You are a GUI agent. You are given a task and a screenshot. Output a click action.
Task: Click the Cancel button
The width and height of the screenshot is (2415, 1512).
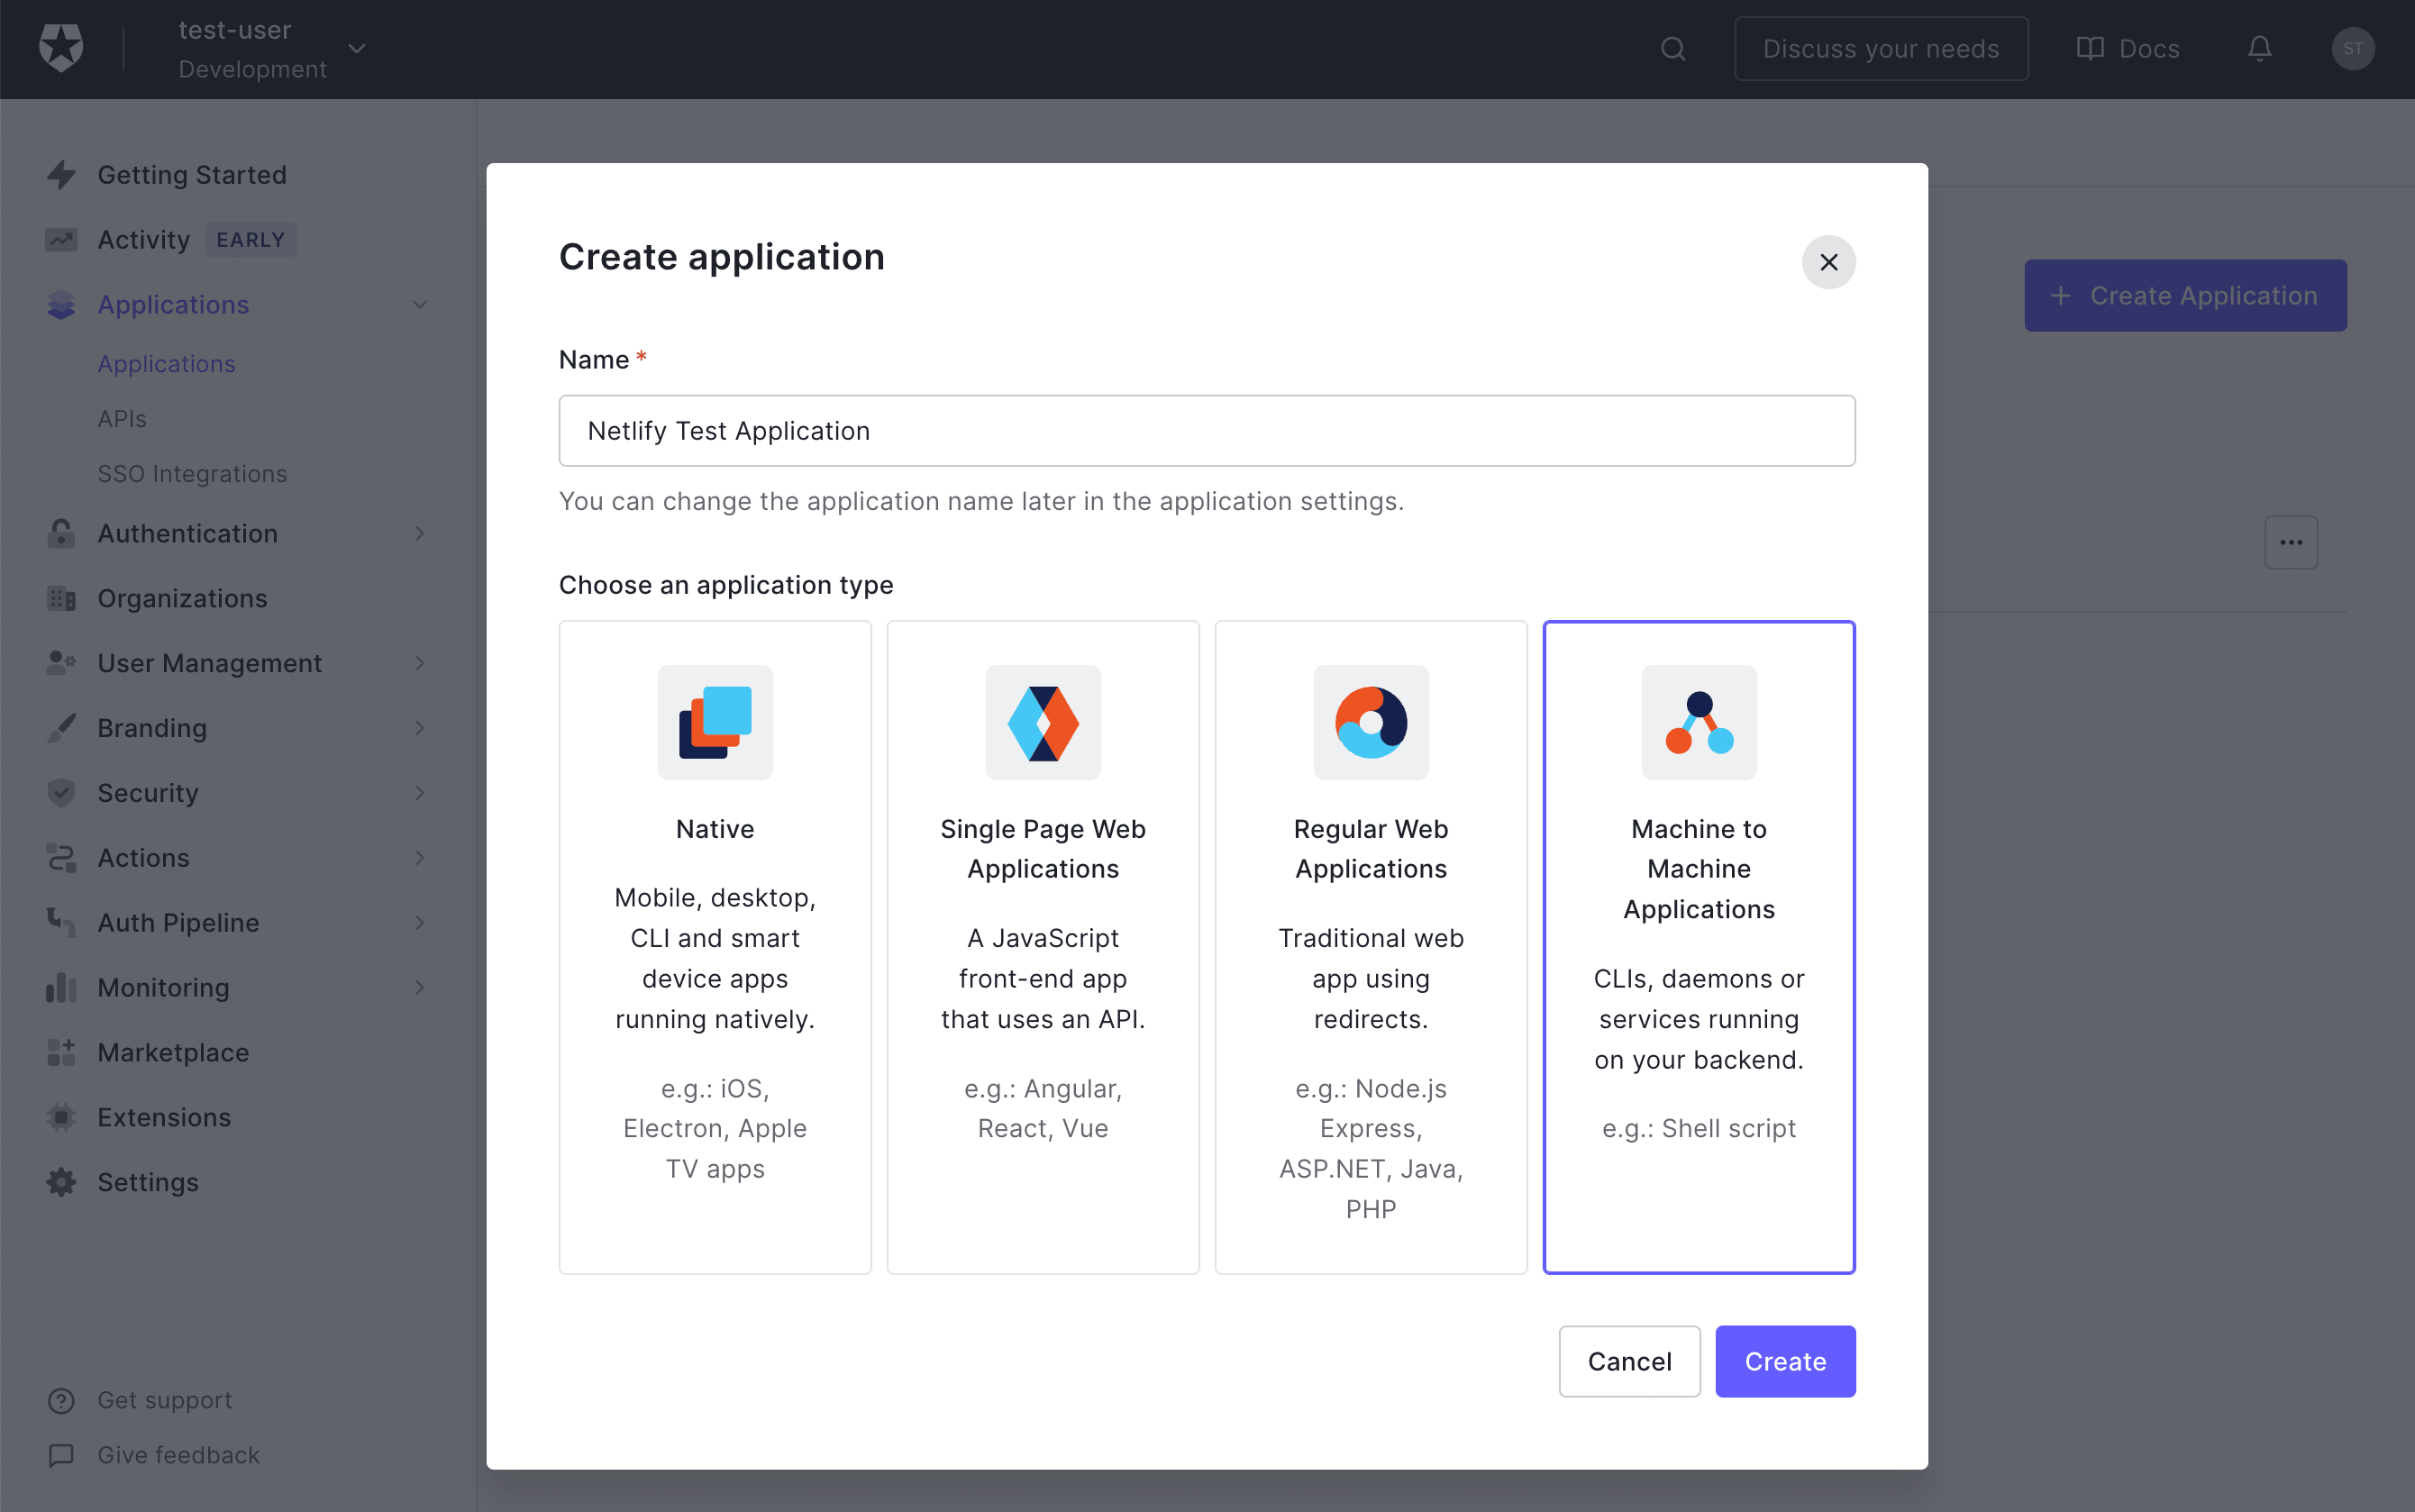(1628, 1361)
